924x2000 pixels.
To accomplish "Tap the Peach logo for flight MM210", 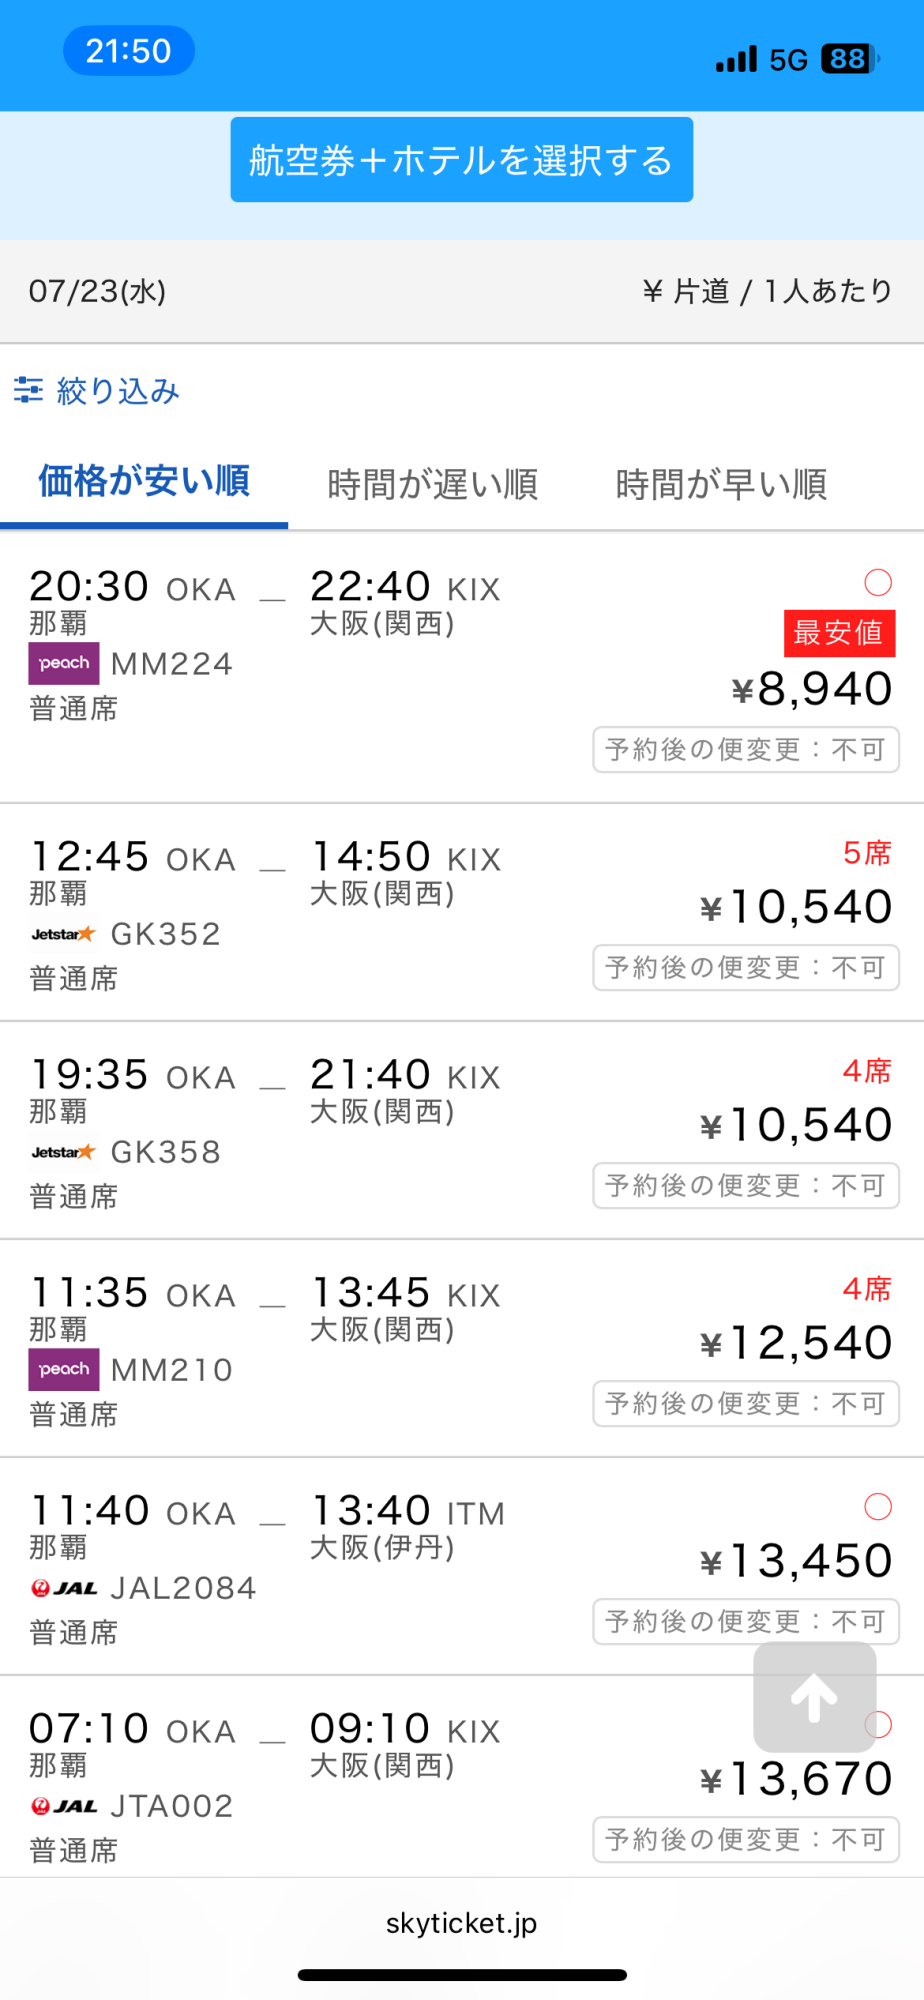I will (x=64, y=1369).
